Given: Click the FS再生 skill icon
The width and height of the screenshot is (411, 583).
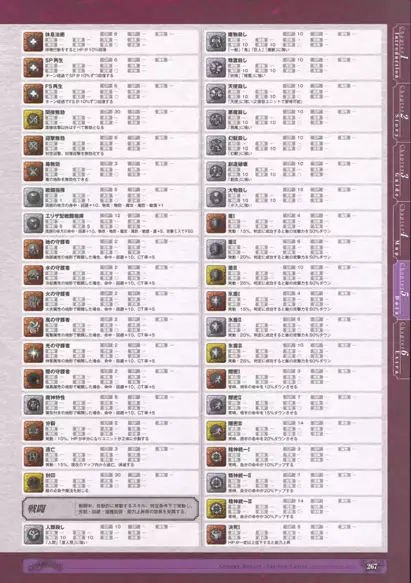Looking at the screenshot, I should click(x=33, y=93).
